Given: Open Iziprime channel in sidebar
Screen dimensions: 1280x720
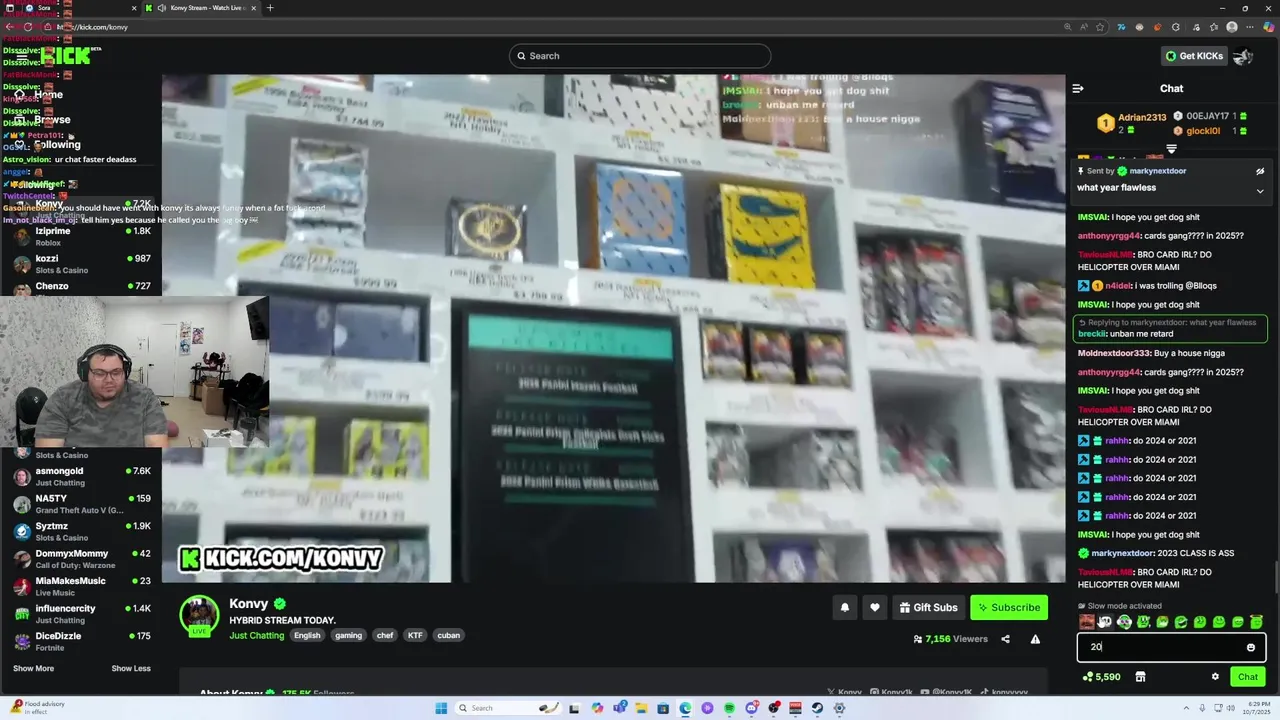Looking at the screenshot, I should (x=80, y=236).
